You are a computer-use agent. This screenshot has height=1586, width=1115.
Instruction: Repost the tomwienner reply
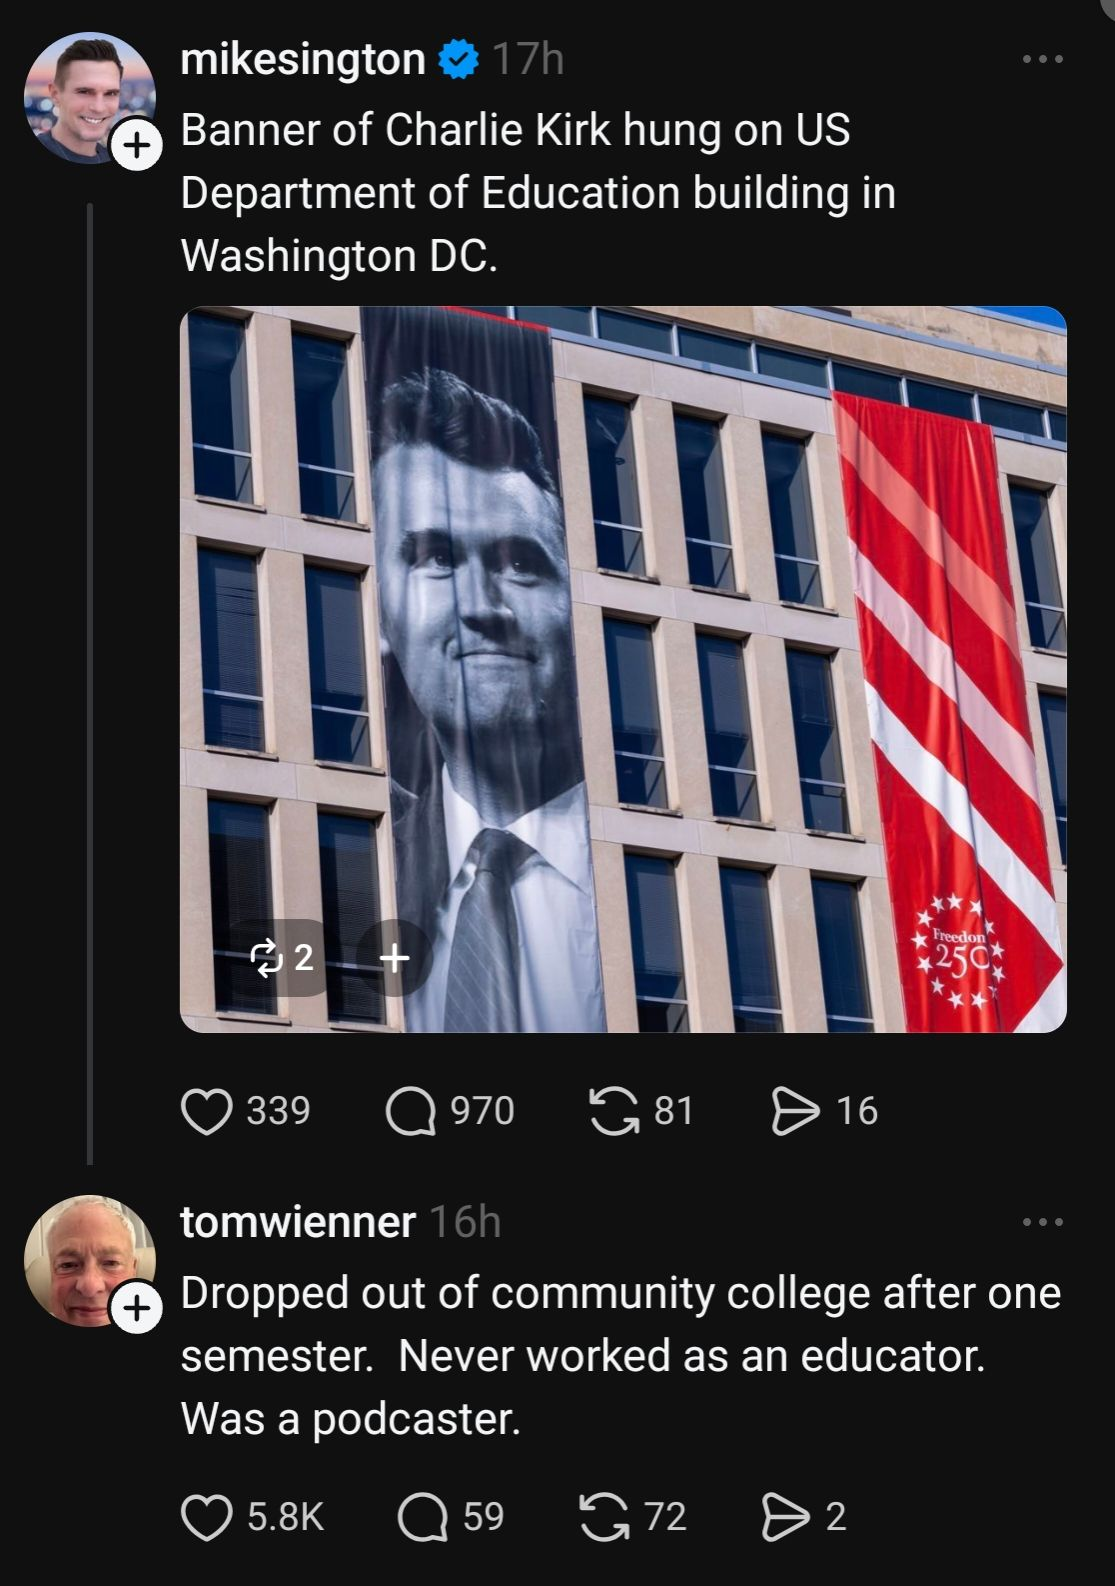[604, 1517]
